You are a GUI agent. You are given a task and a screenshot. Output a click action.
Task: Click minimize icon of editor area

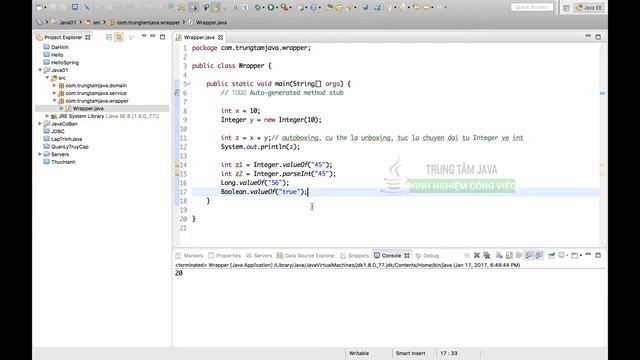click(x=588, y=37)
